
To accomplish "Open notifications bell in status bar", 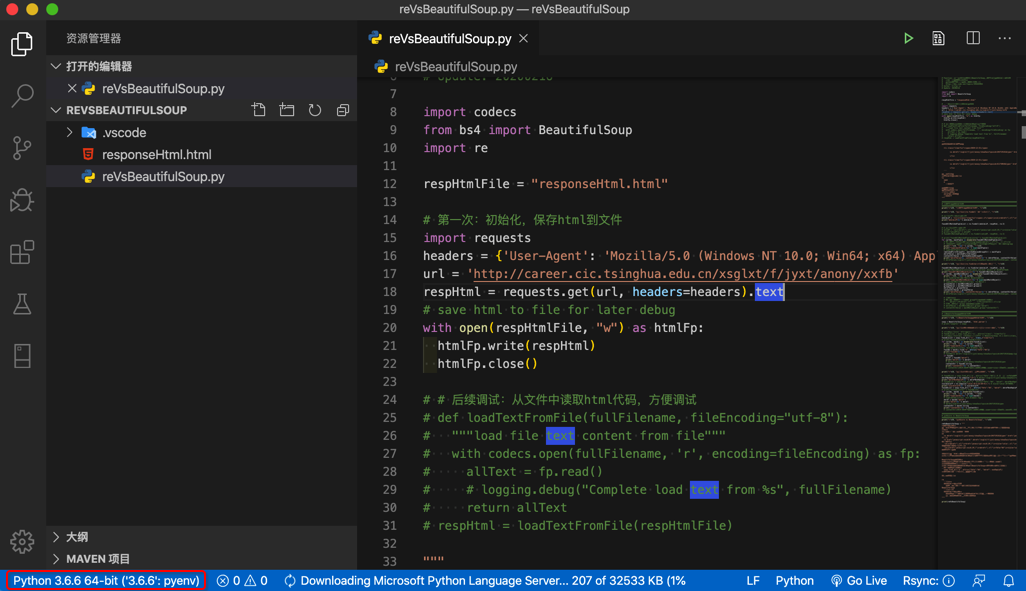I will [1008, 581].
